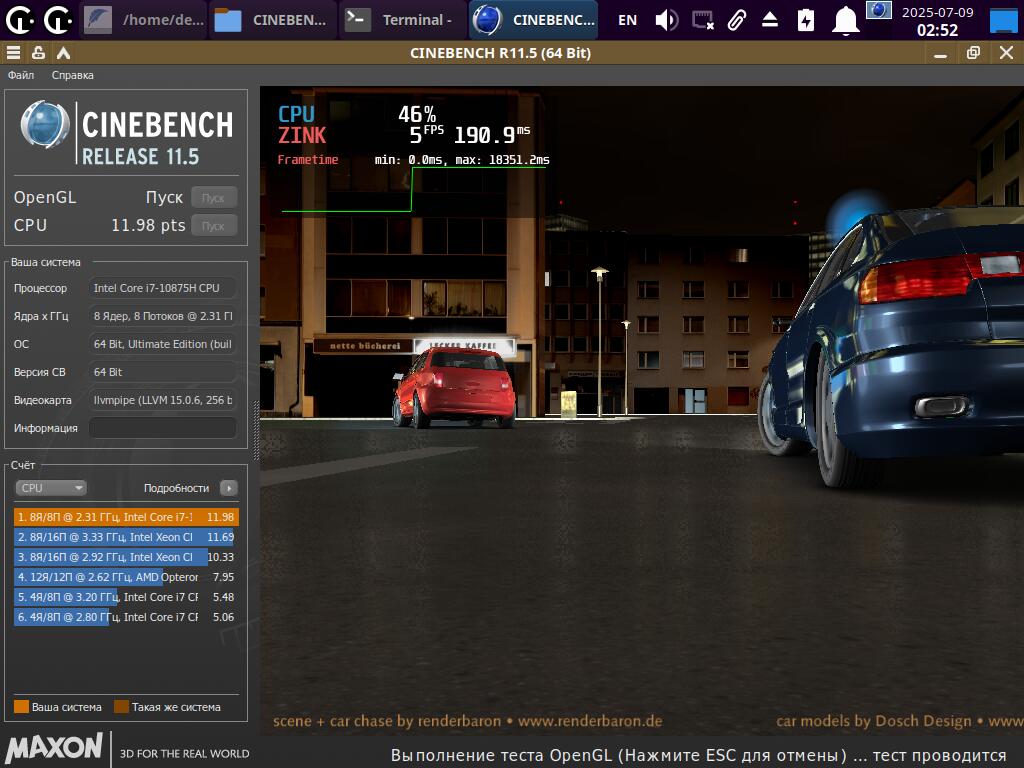This screenshot has height=768, width=1024.
Task: Click the Cinebench globe logo
Action: pos(44,124)
